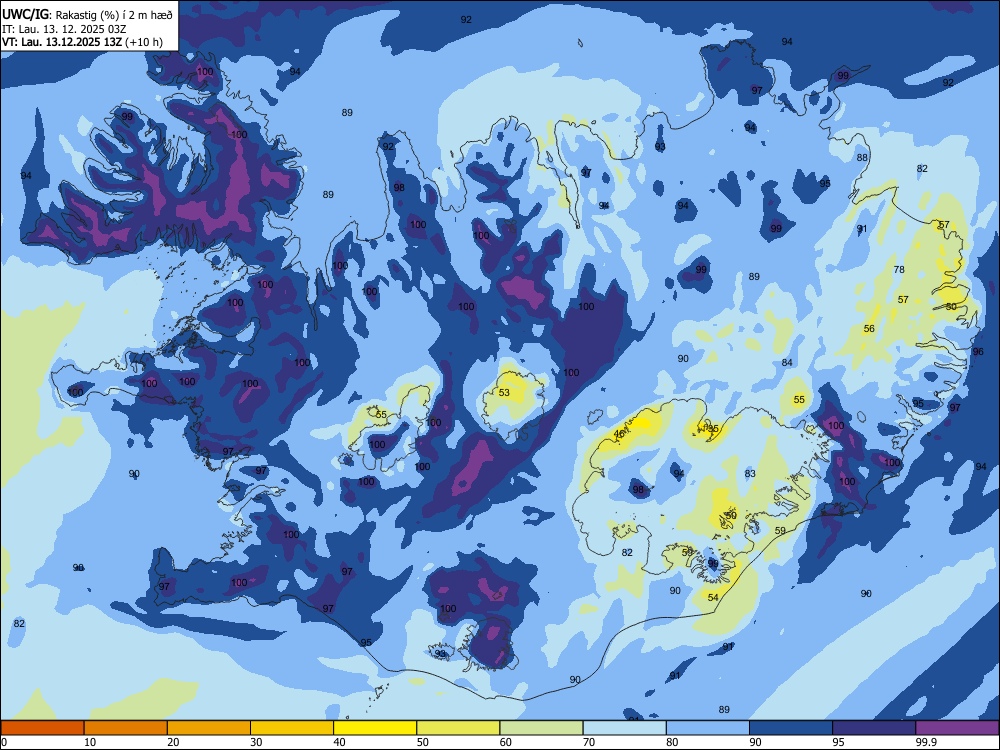Click the 54 humidity value on the map
Image resolution: width=1000 pixels, height=750 pixels.
pos(713,597)
